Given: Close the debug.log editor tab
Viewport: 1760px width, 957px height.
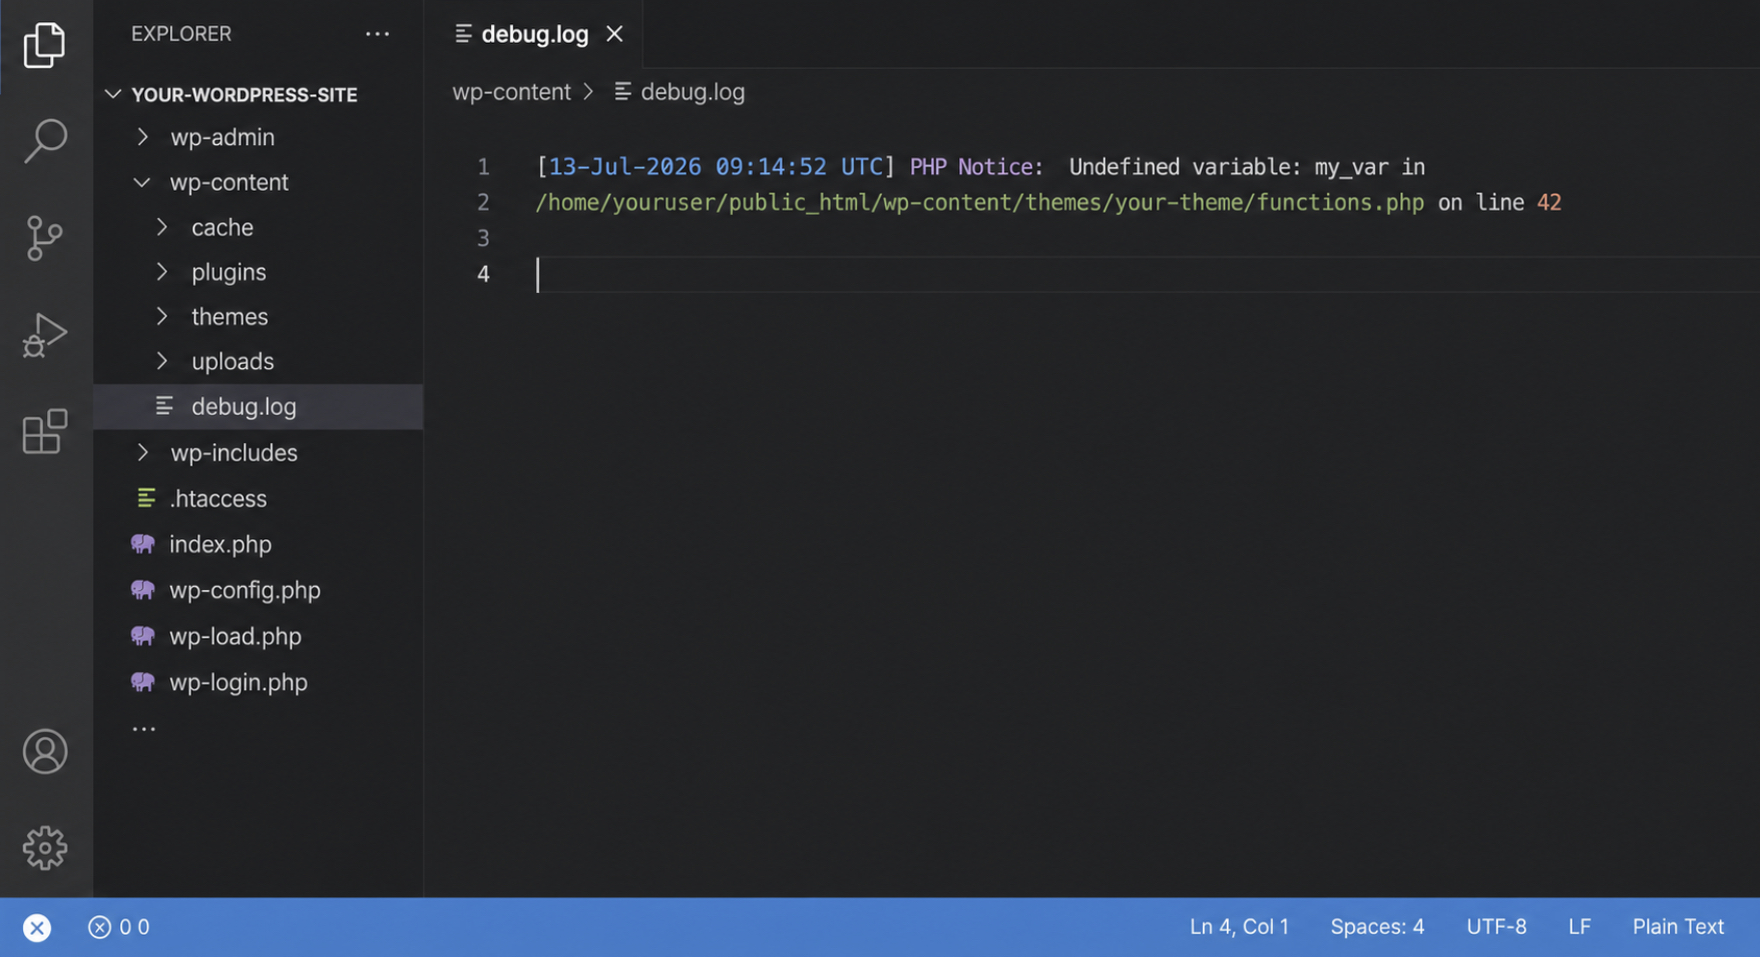Looking at the screenshot, I should coord(614,34).
